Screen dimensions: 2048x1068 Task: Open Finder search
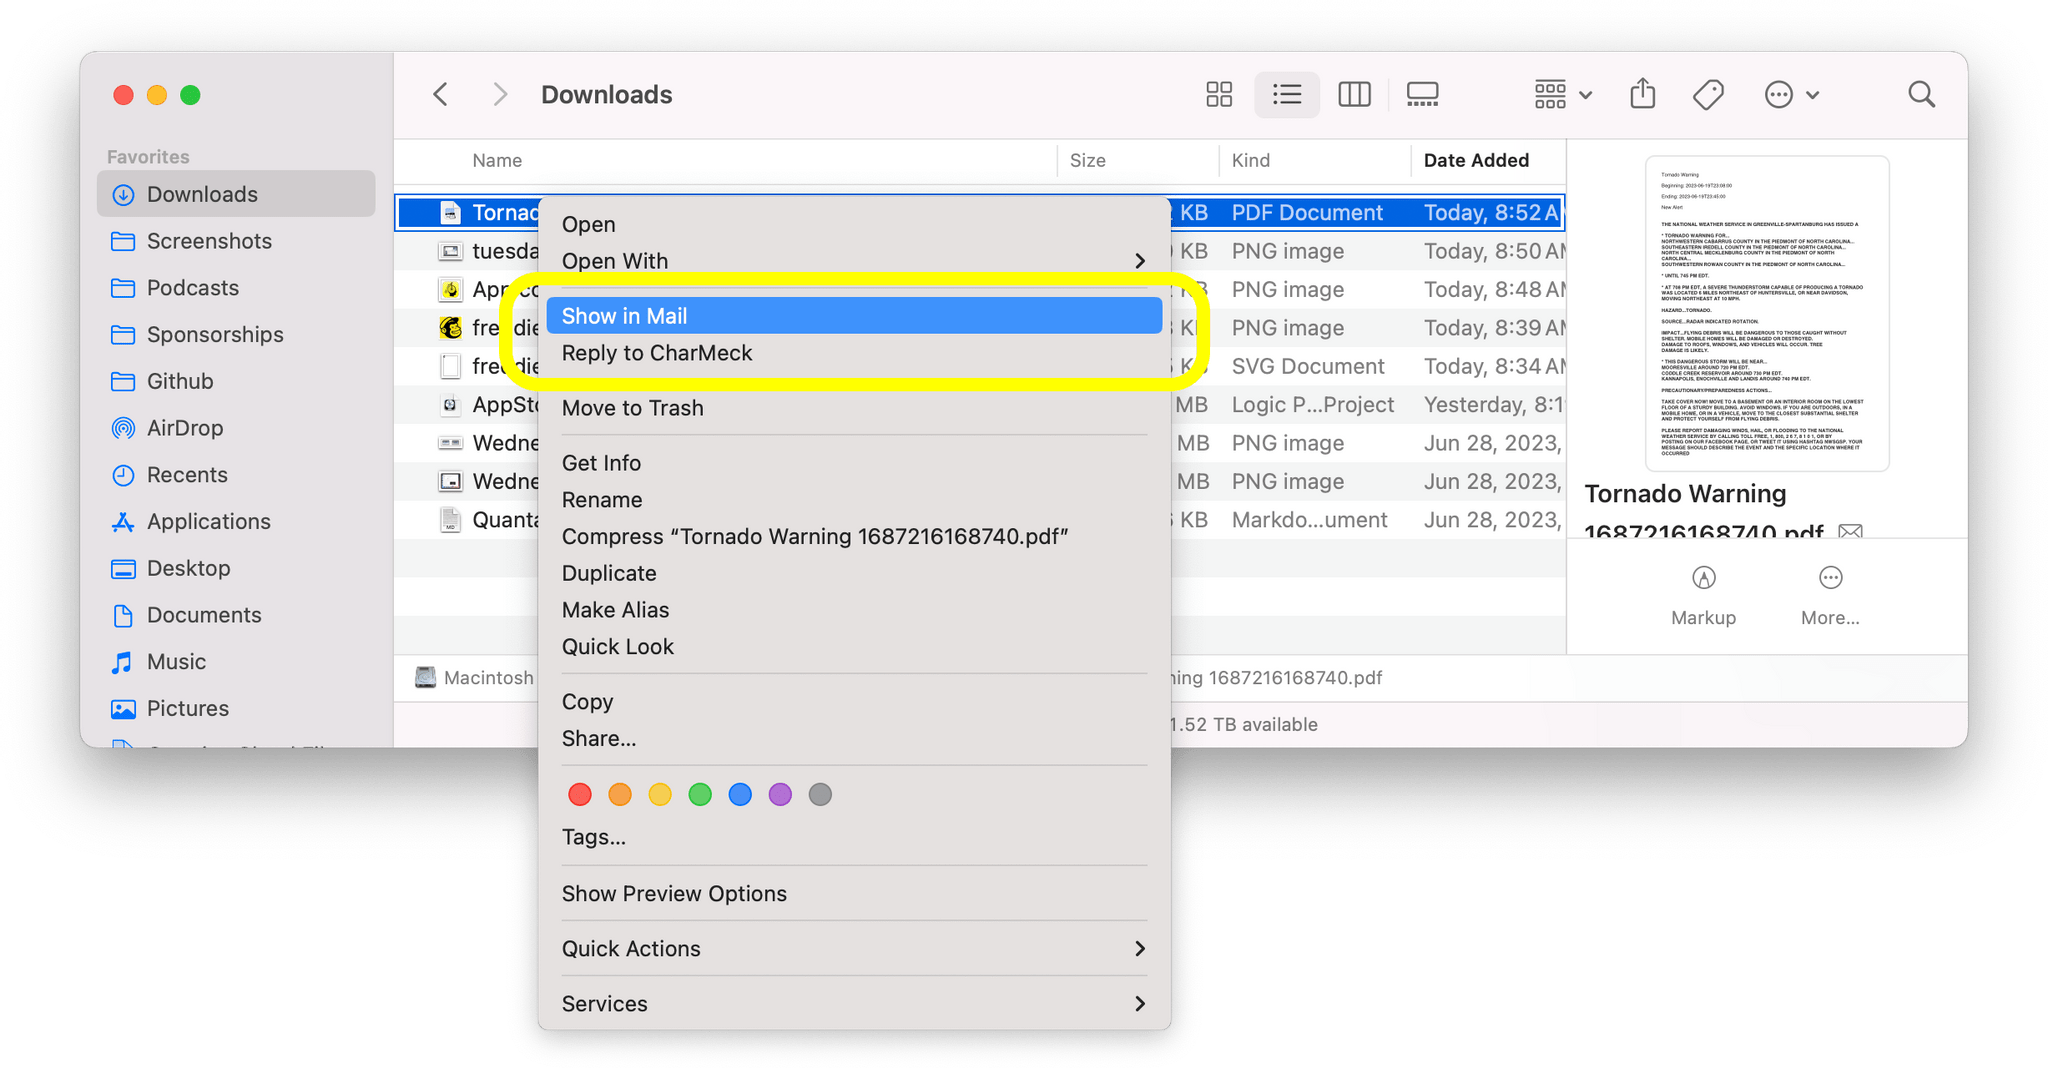point(1921,95)
